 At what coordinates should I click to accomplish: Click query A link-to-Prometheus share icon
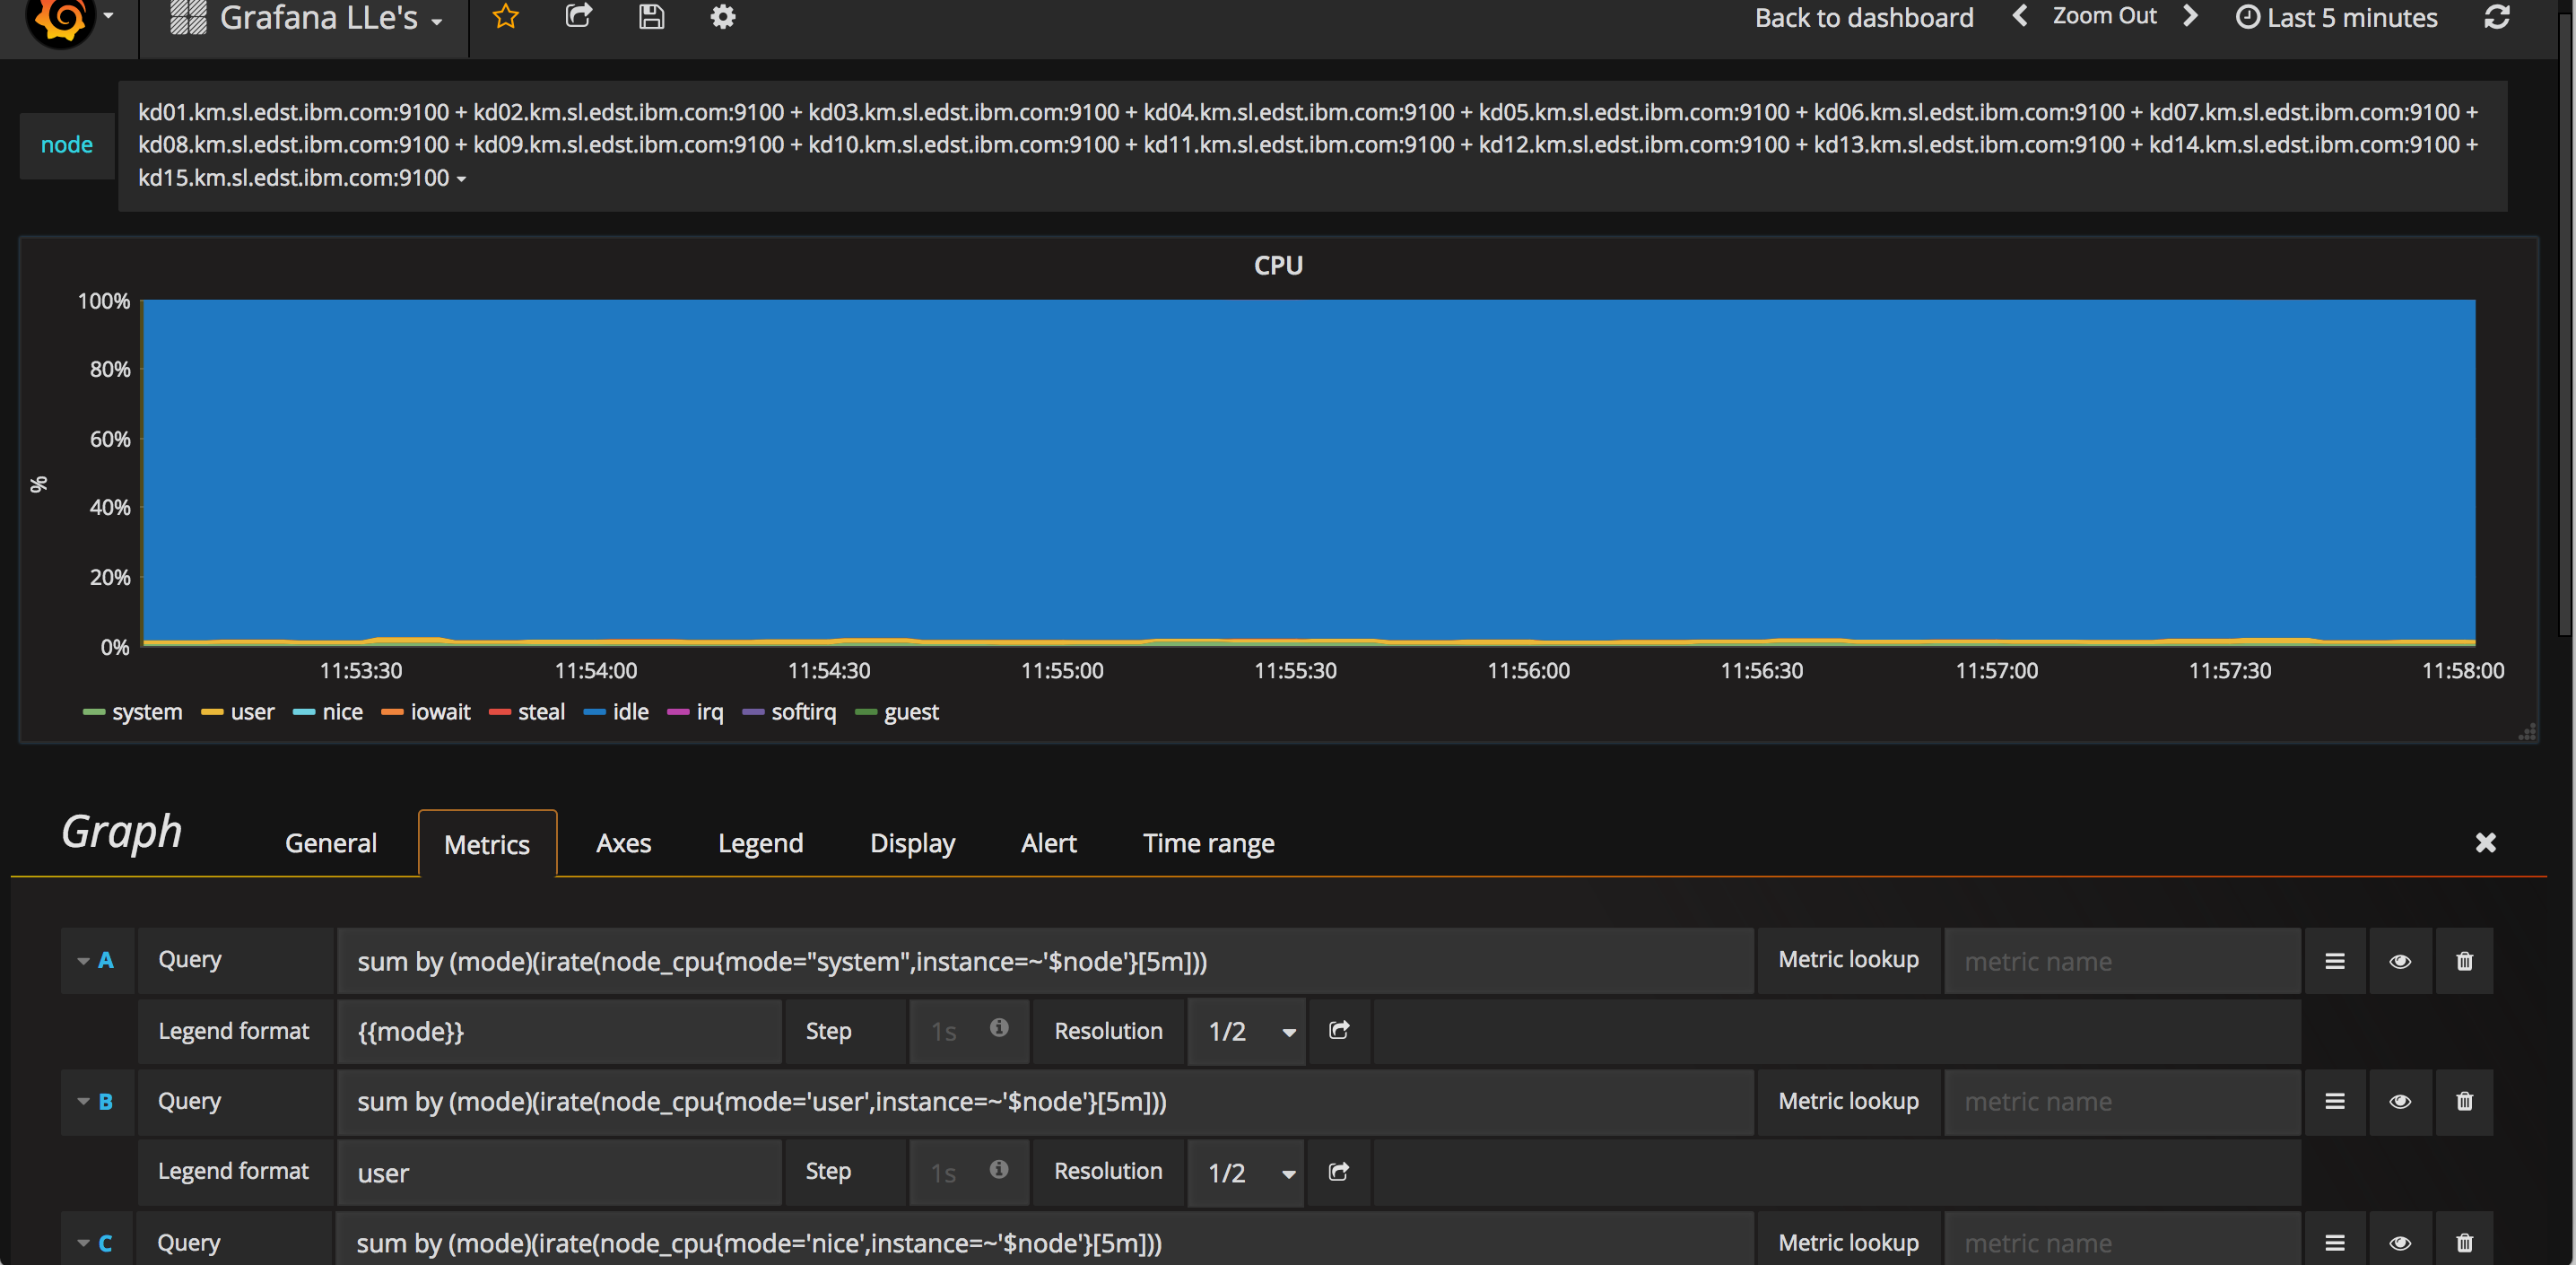(1339, 1030)
